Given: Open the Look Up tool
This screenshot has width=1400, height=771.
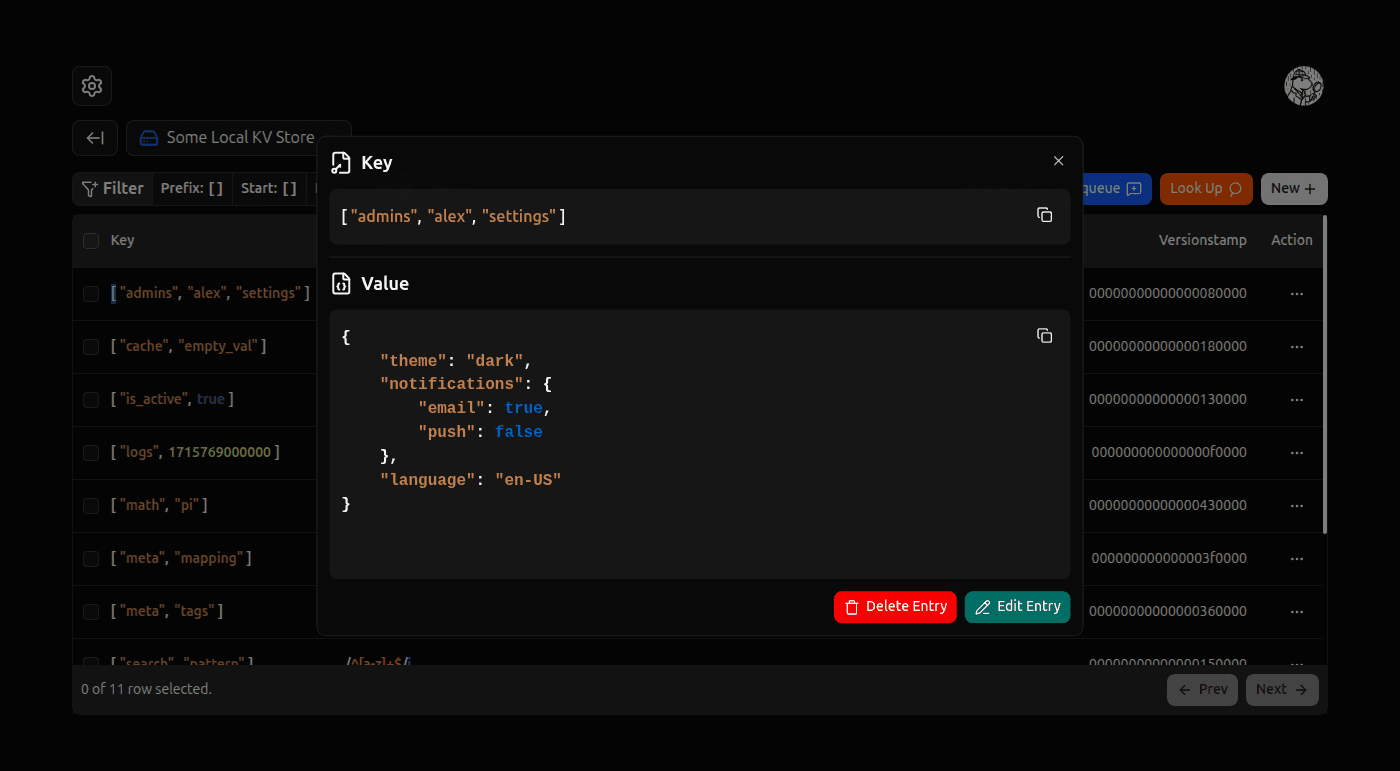Looking at the screenshot, I should 1206,188.
